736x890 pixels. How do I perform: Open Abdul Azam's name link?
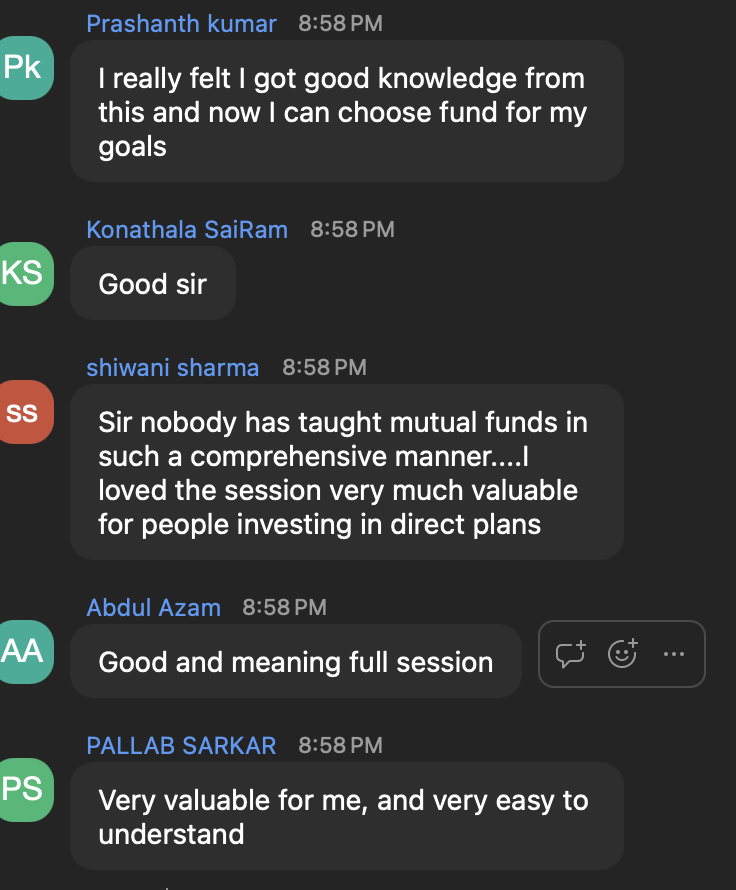153,608
